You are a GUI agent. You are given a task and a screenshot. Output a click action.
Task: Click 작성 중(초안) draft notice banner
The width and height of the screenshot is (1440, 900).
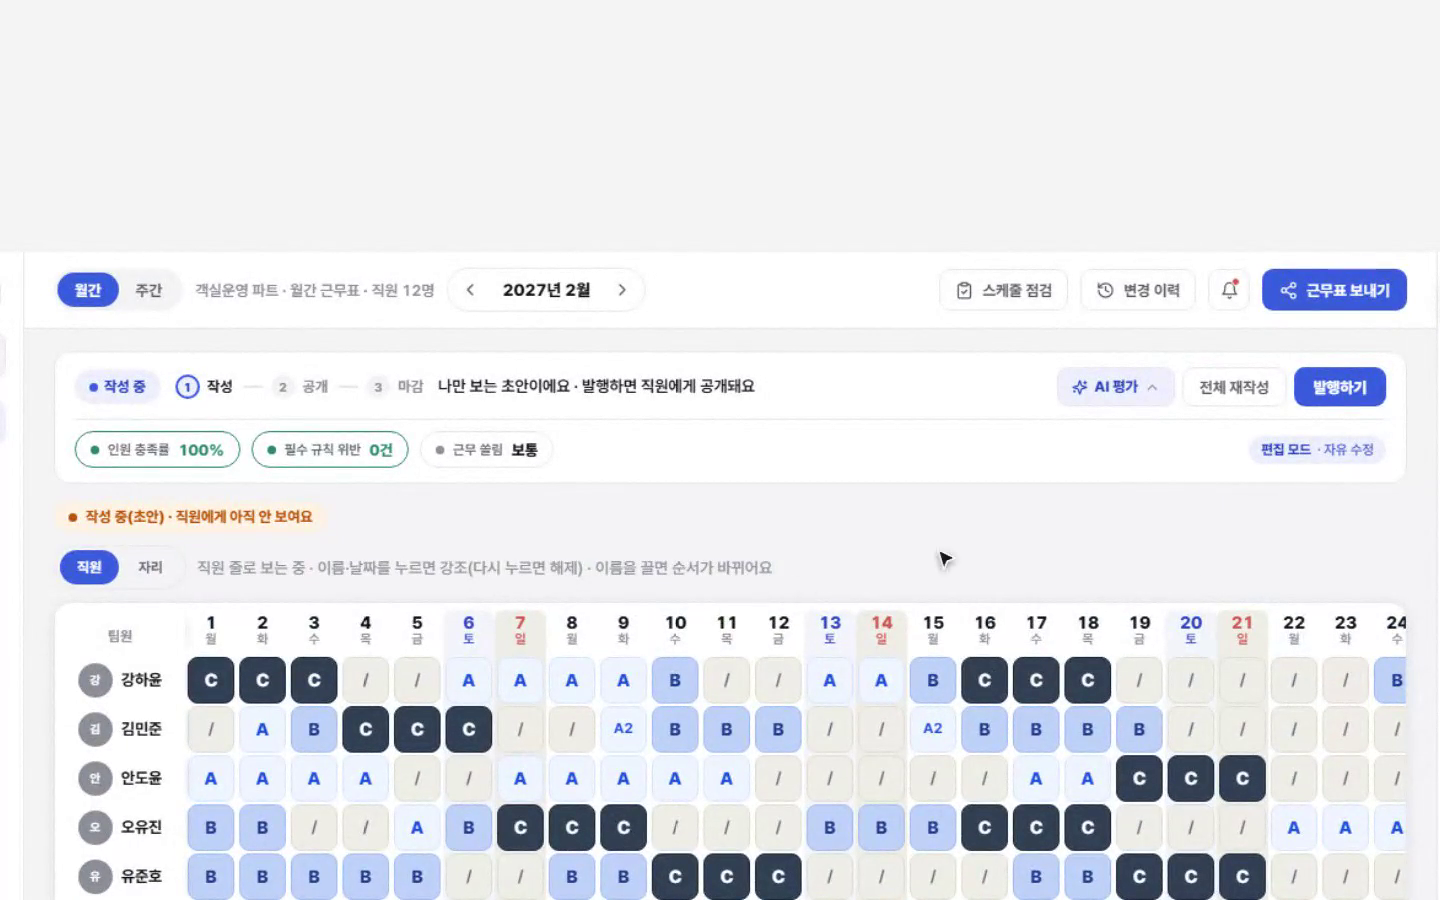point(190,517)
